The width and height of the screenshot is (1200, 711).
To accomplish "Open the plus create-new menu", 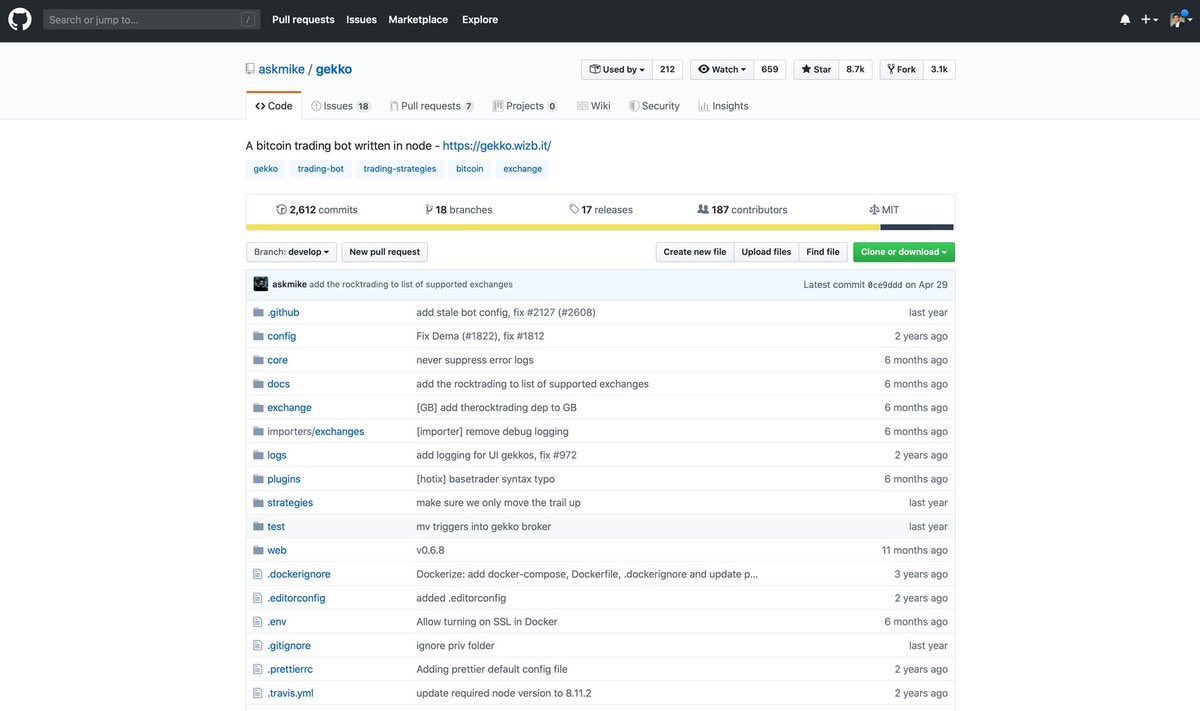I will [x=1150, y=19].
